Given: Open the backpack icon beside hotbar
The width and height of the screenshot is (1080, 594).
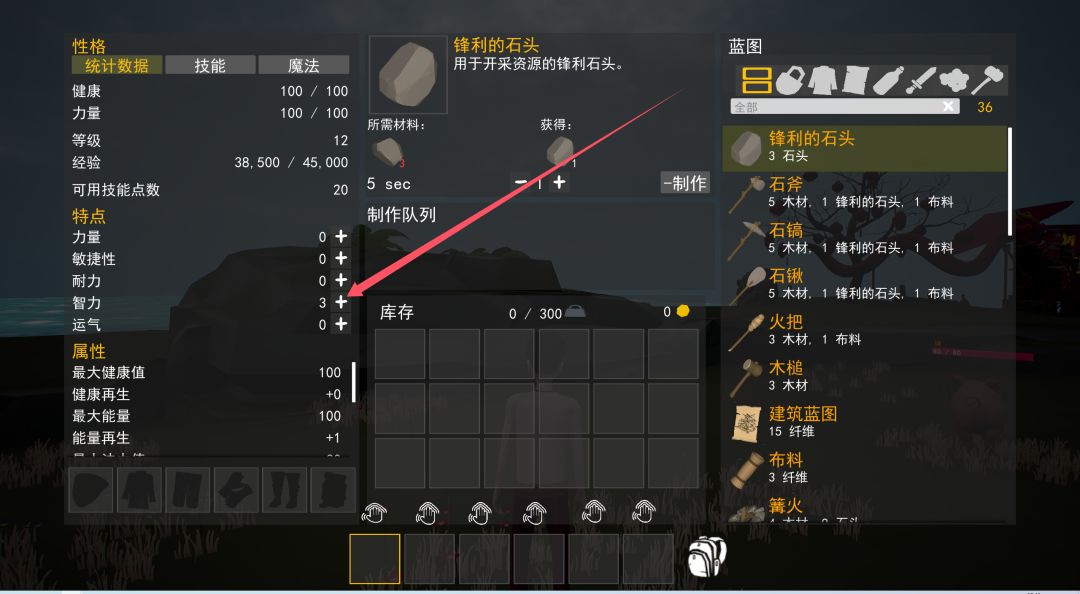Looking at the screenshot, I should click(707, 557).
